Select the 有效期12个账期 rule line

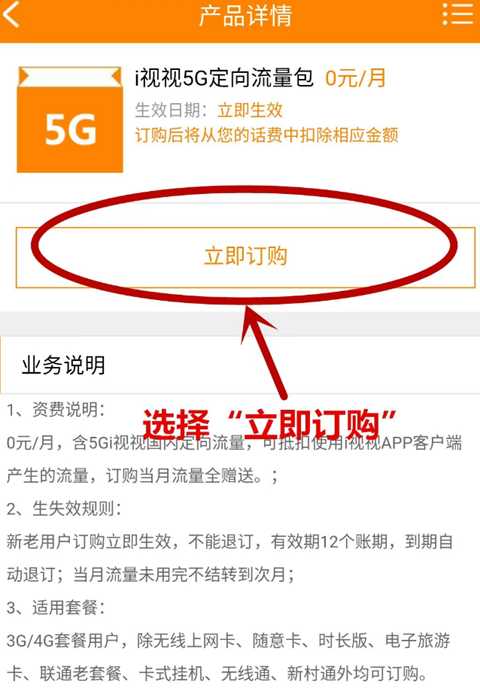tap(230, 542)
